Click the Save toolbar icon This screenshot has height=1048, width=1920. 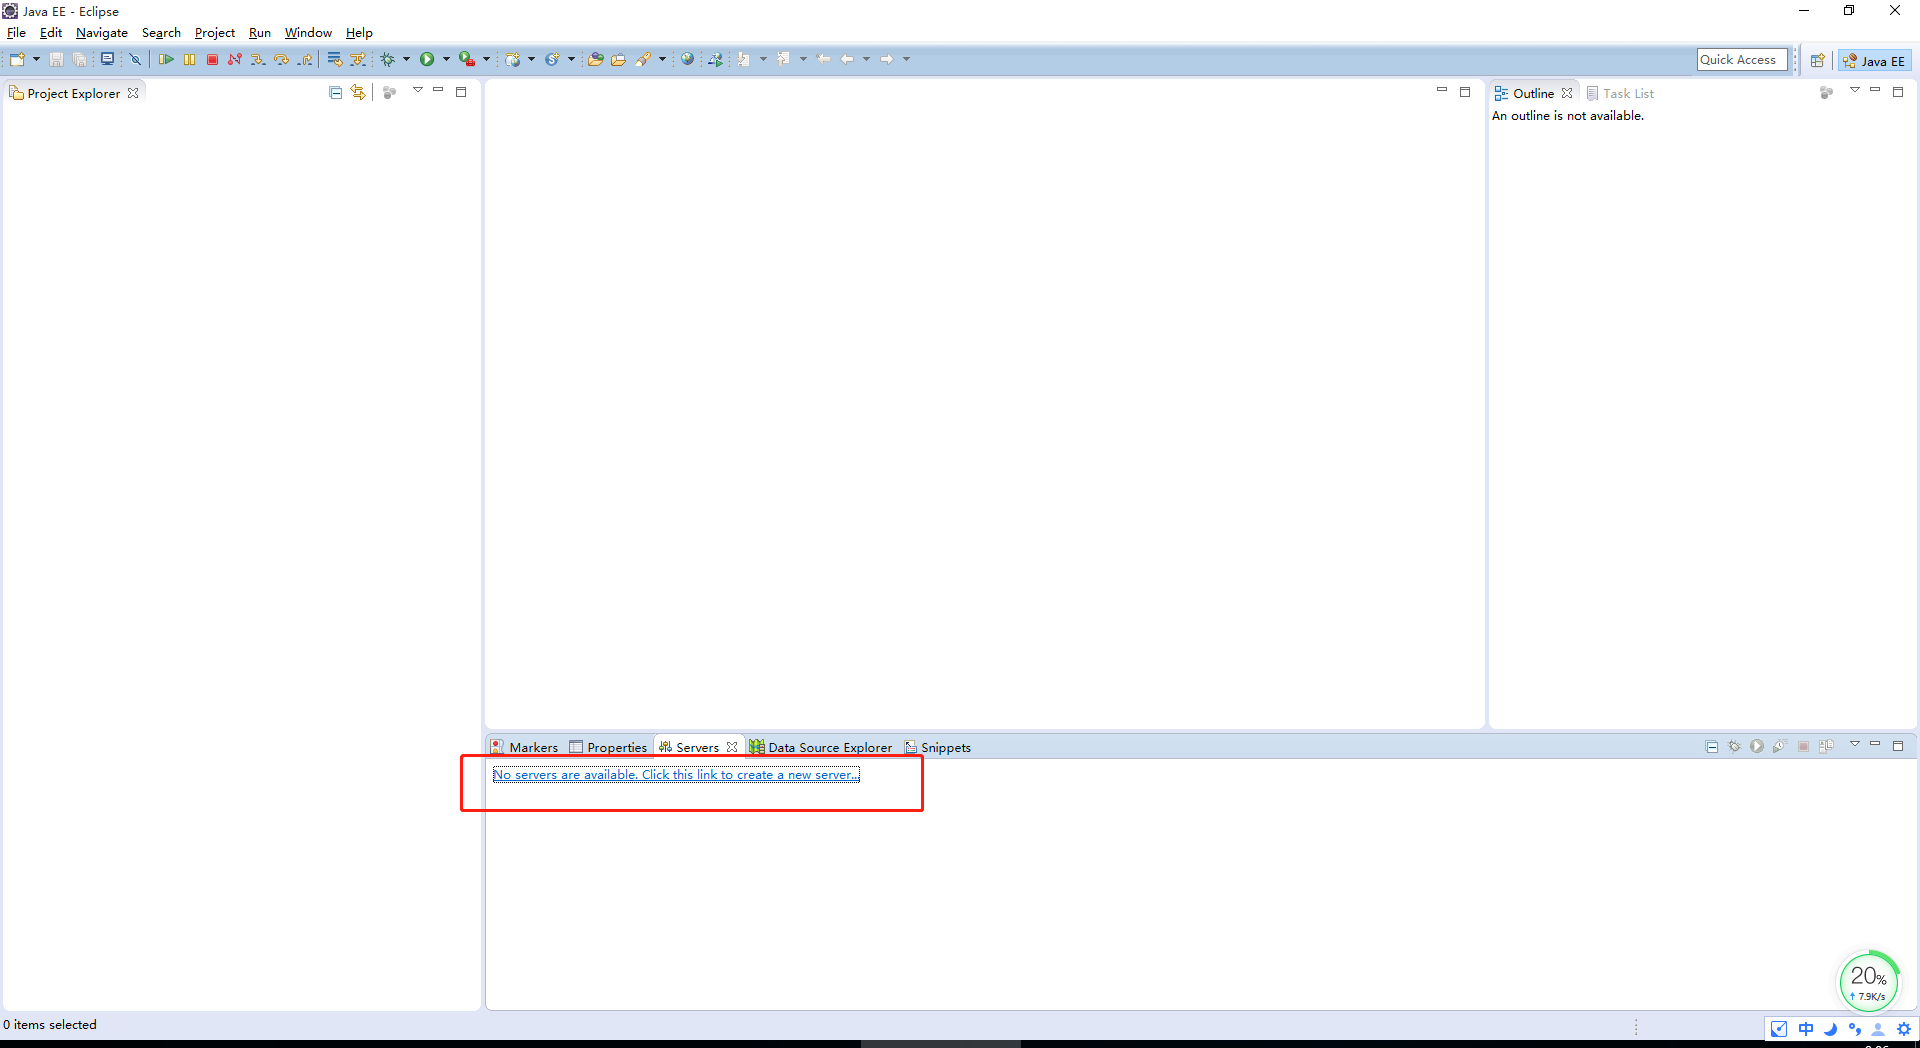click(56, 59)
